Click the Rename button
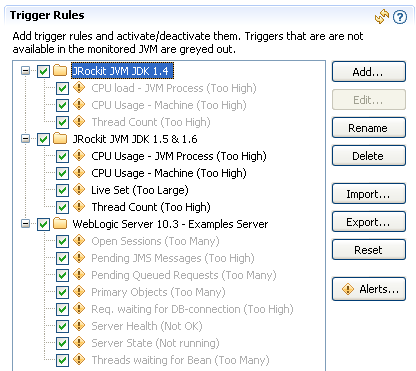Screen dimensions: 416x371 (369, 128)
